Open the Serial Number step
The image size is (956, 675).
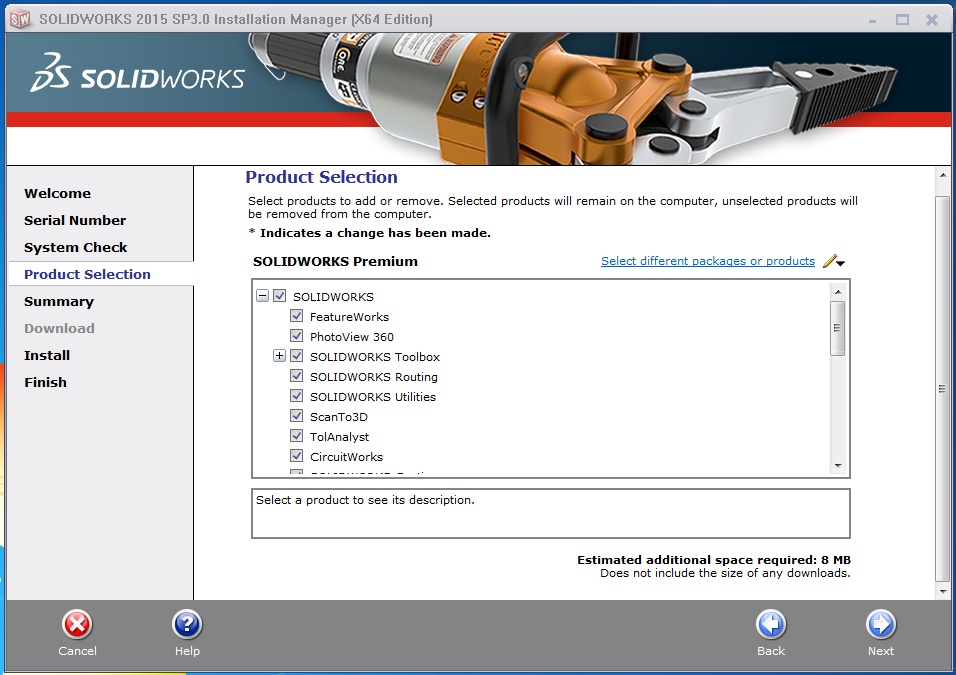(x=75, y=220)
